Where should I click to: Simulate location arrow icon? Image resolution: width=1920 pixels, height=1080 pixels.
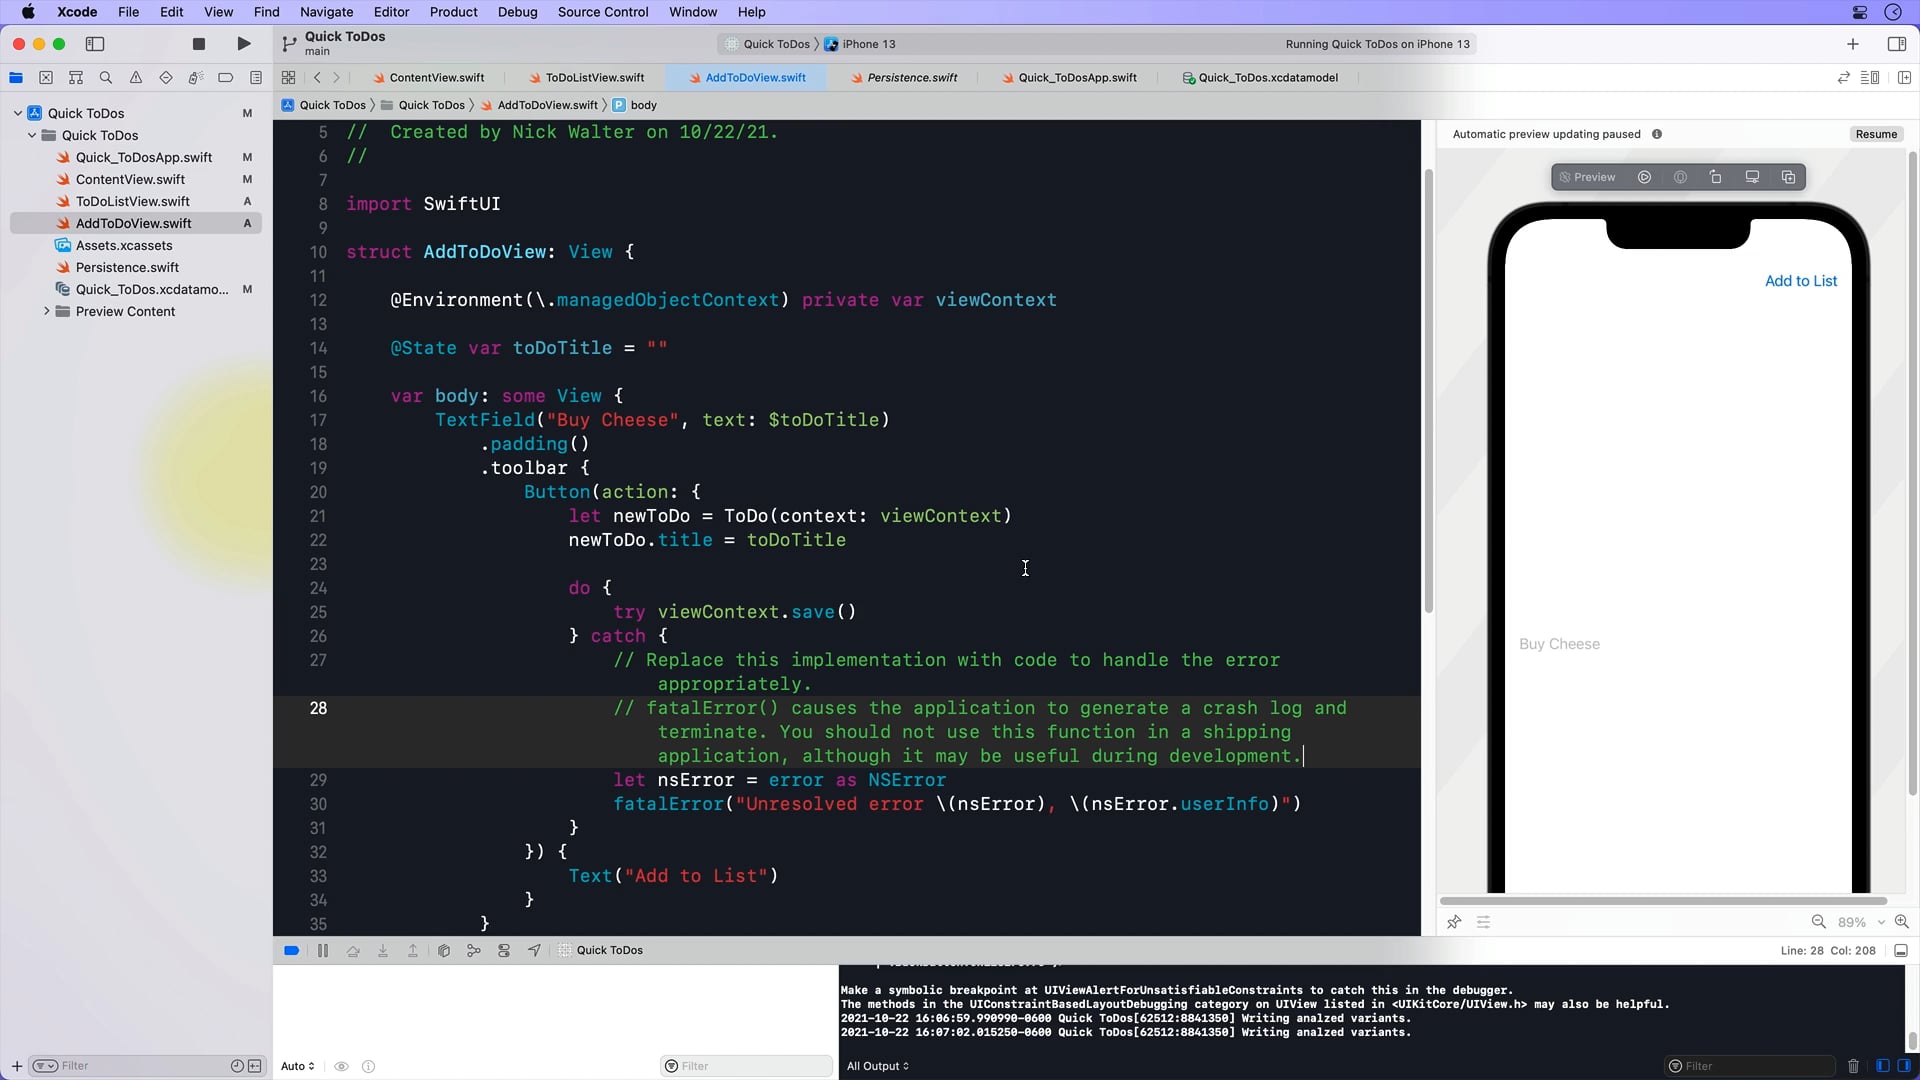pos(534,950)
